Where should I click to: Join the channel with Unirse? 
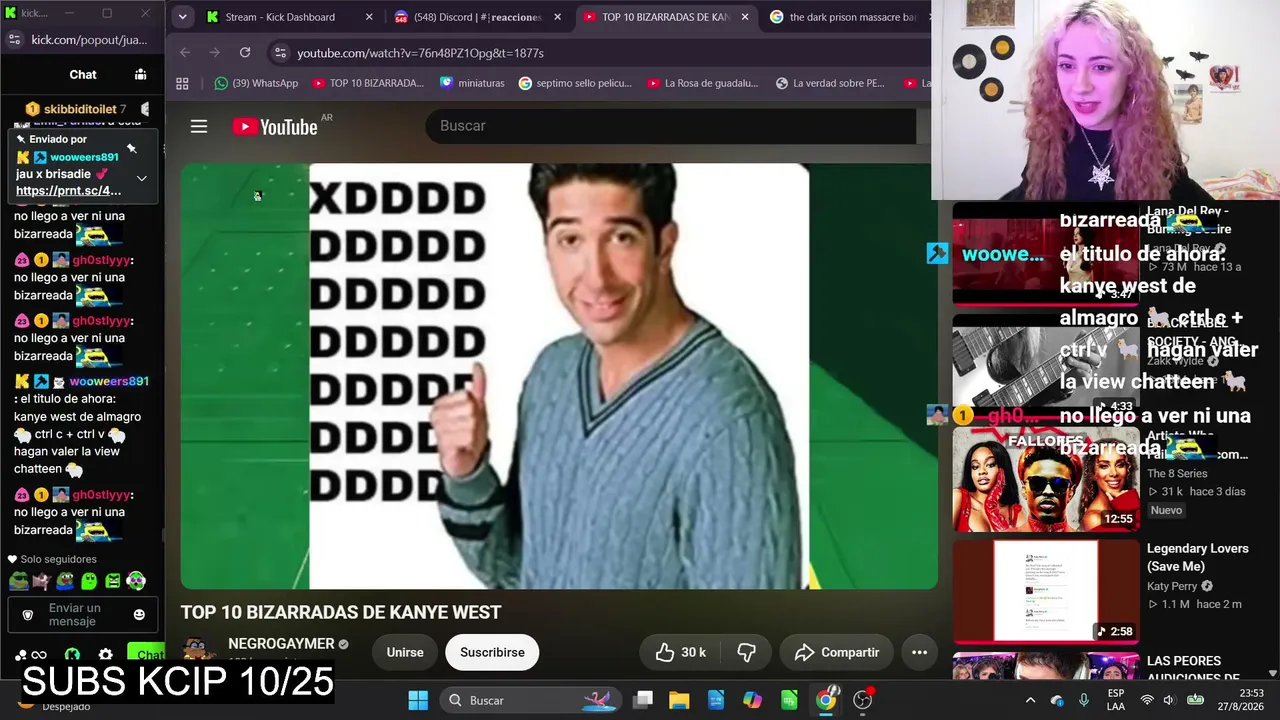(x=405, y=652)
